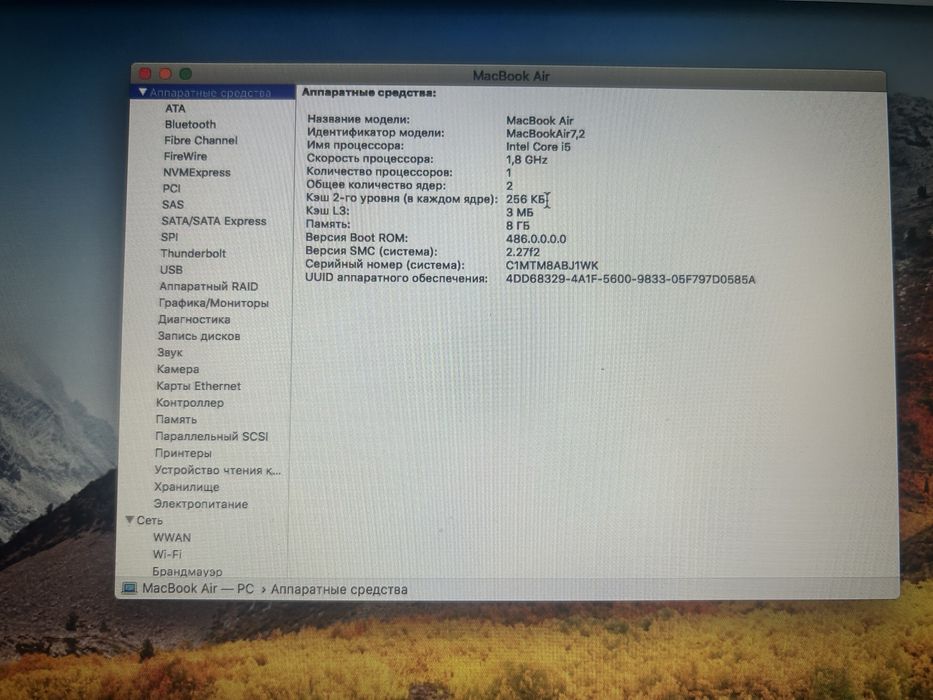Click the computer icon in path bar
The height and width of the screenshot is (700, 933).
(x=129, y=589)
